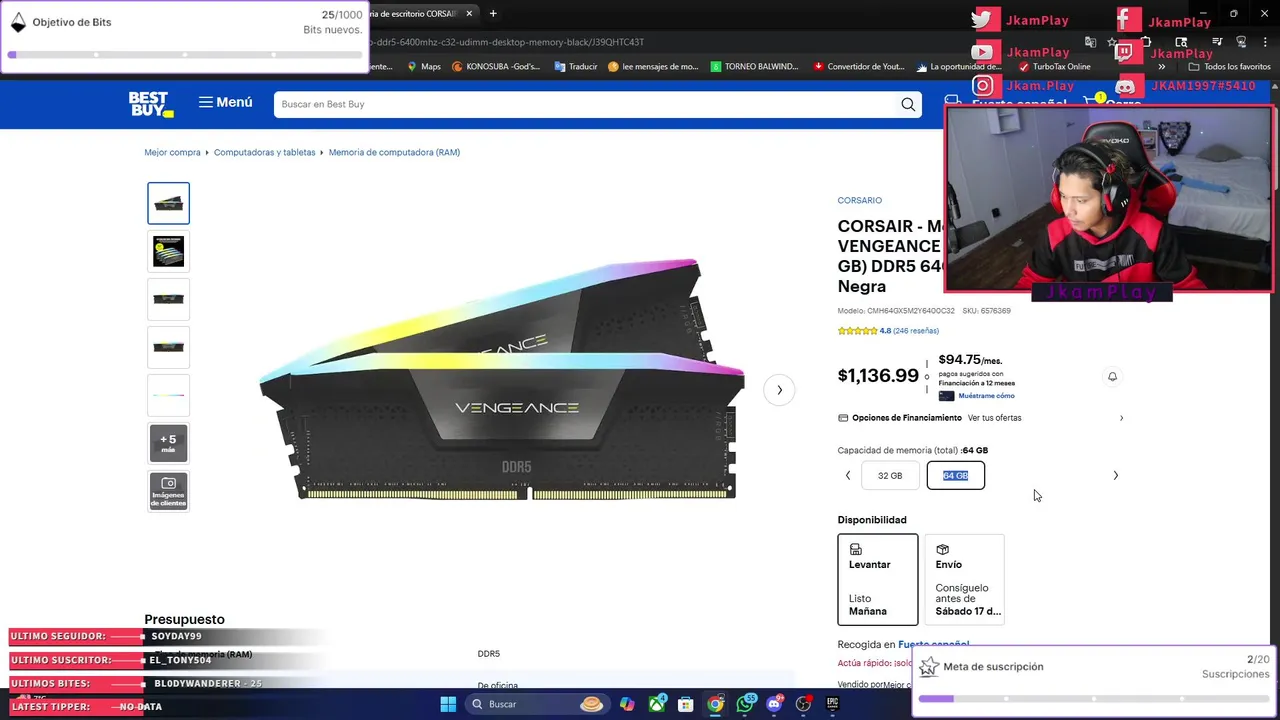Screen dimensions: 1280x720
Task: Open Copilot from the taskbar
Action: pyautogui.click(x=627, y=704)
